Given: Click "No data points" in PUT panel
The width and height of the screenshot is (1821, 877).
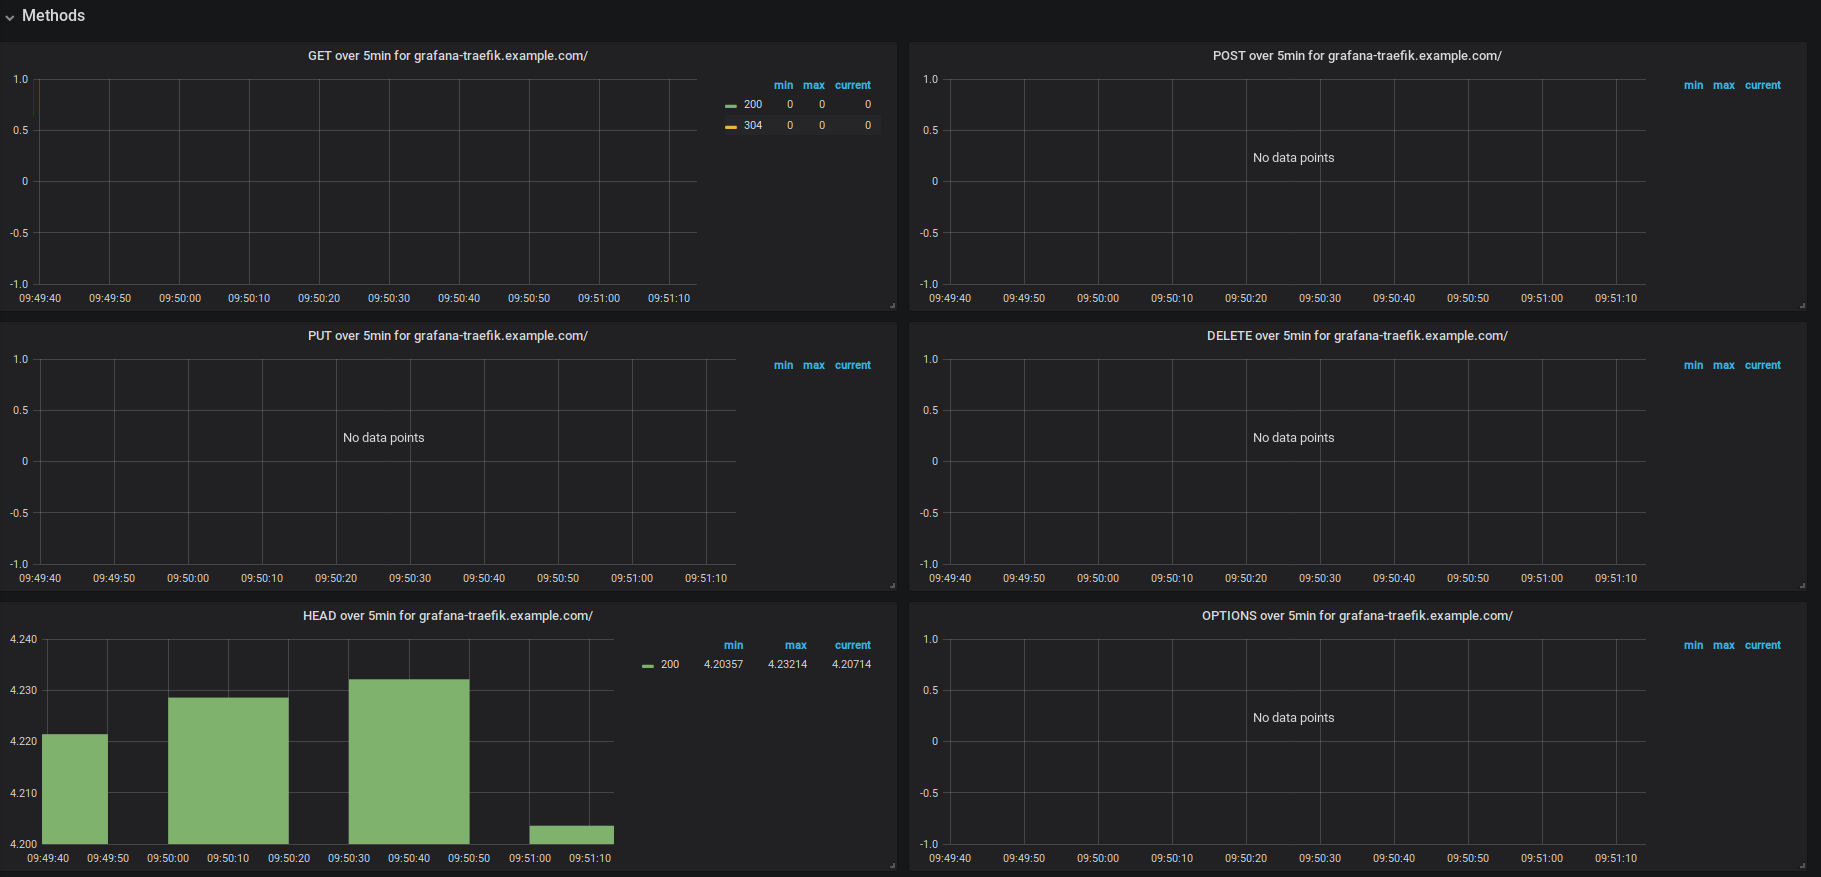Looking at the screenshot, I should pos(383,438).
